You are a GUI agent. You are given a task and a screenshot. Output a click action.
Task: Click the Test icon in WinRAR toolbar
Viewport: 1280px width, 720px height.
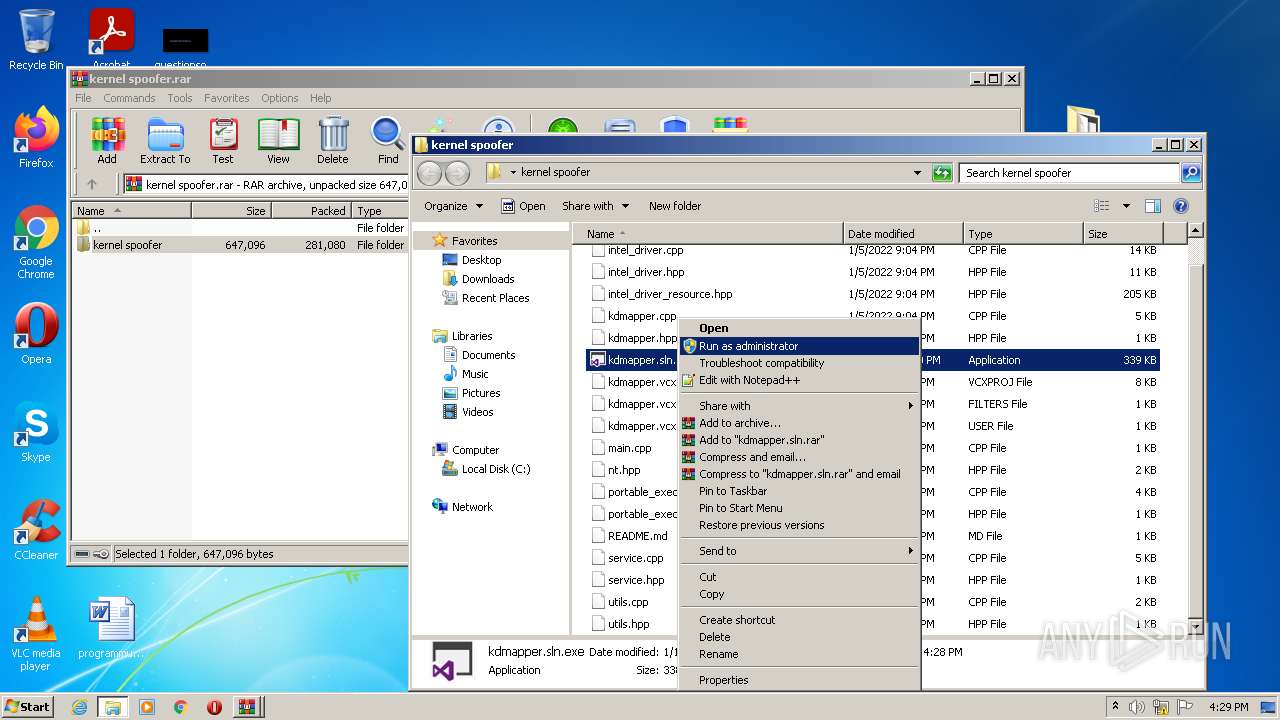(223, 140)
